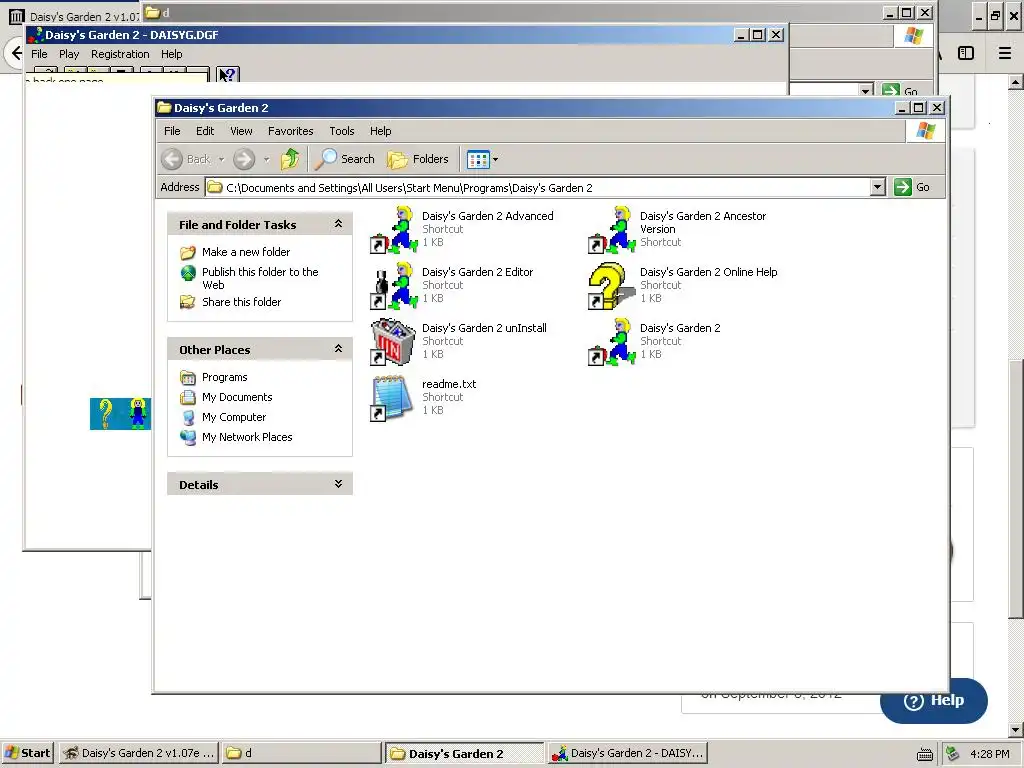This screenshot has width=1024, height=768.
Task: Open View menu in Explorer window
Action: coord(241,131)
